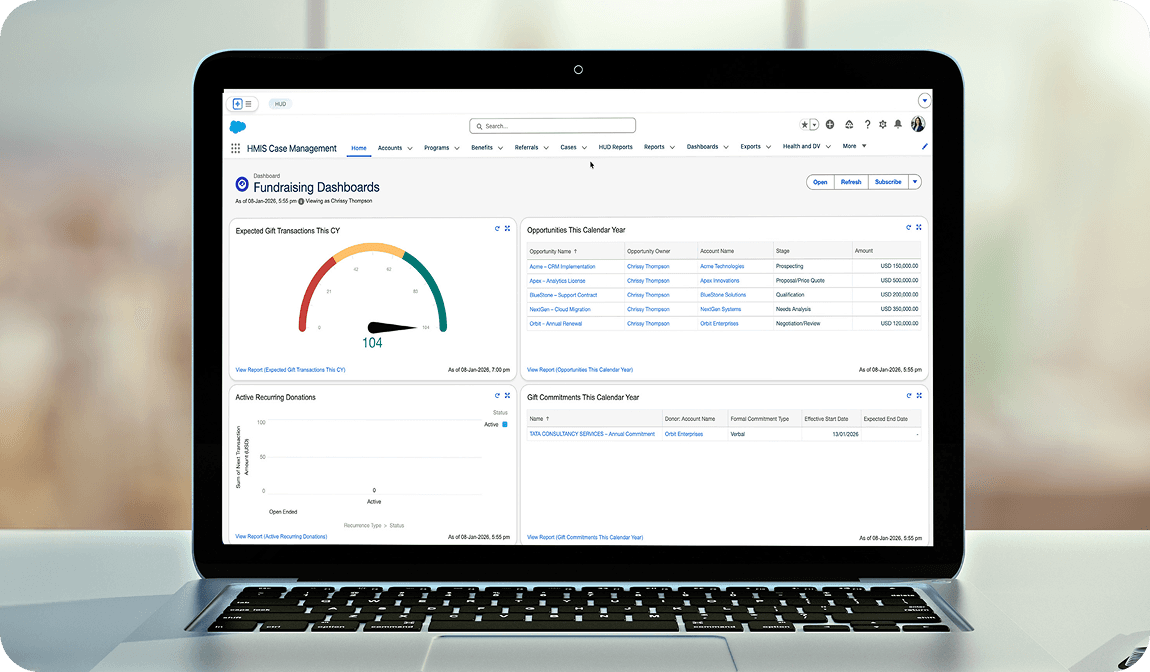Image resolution: width=1150 pixels, height=672 pixels.
Task: Expand the Accounts tab chevron
Action: click(x=409, y=148)
